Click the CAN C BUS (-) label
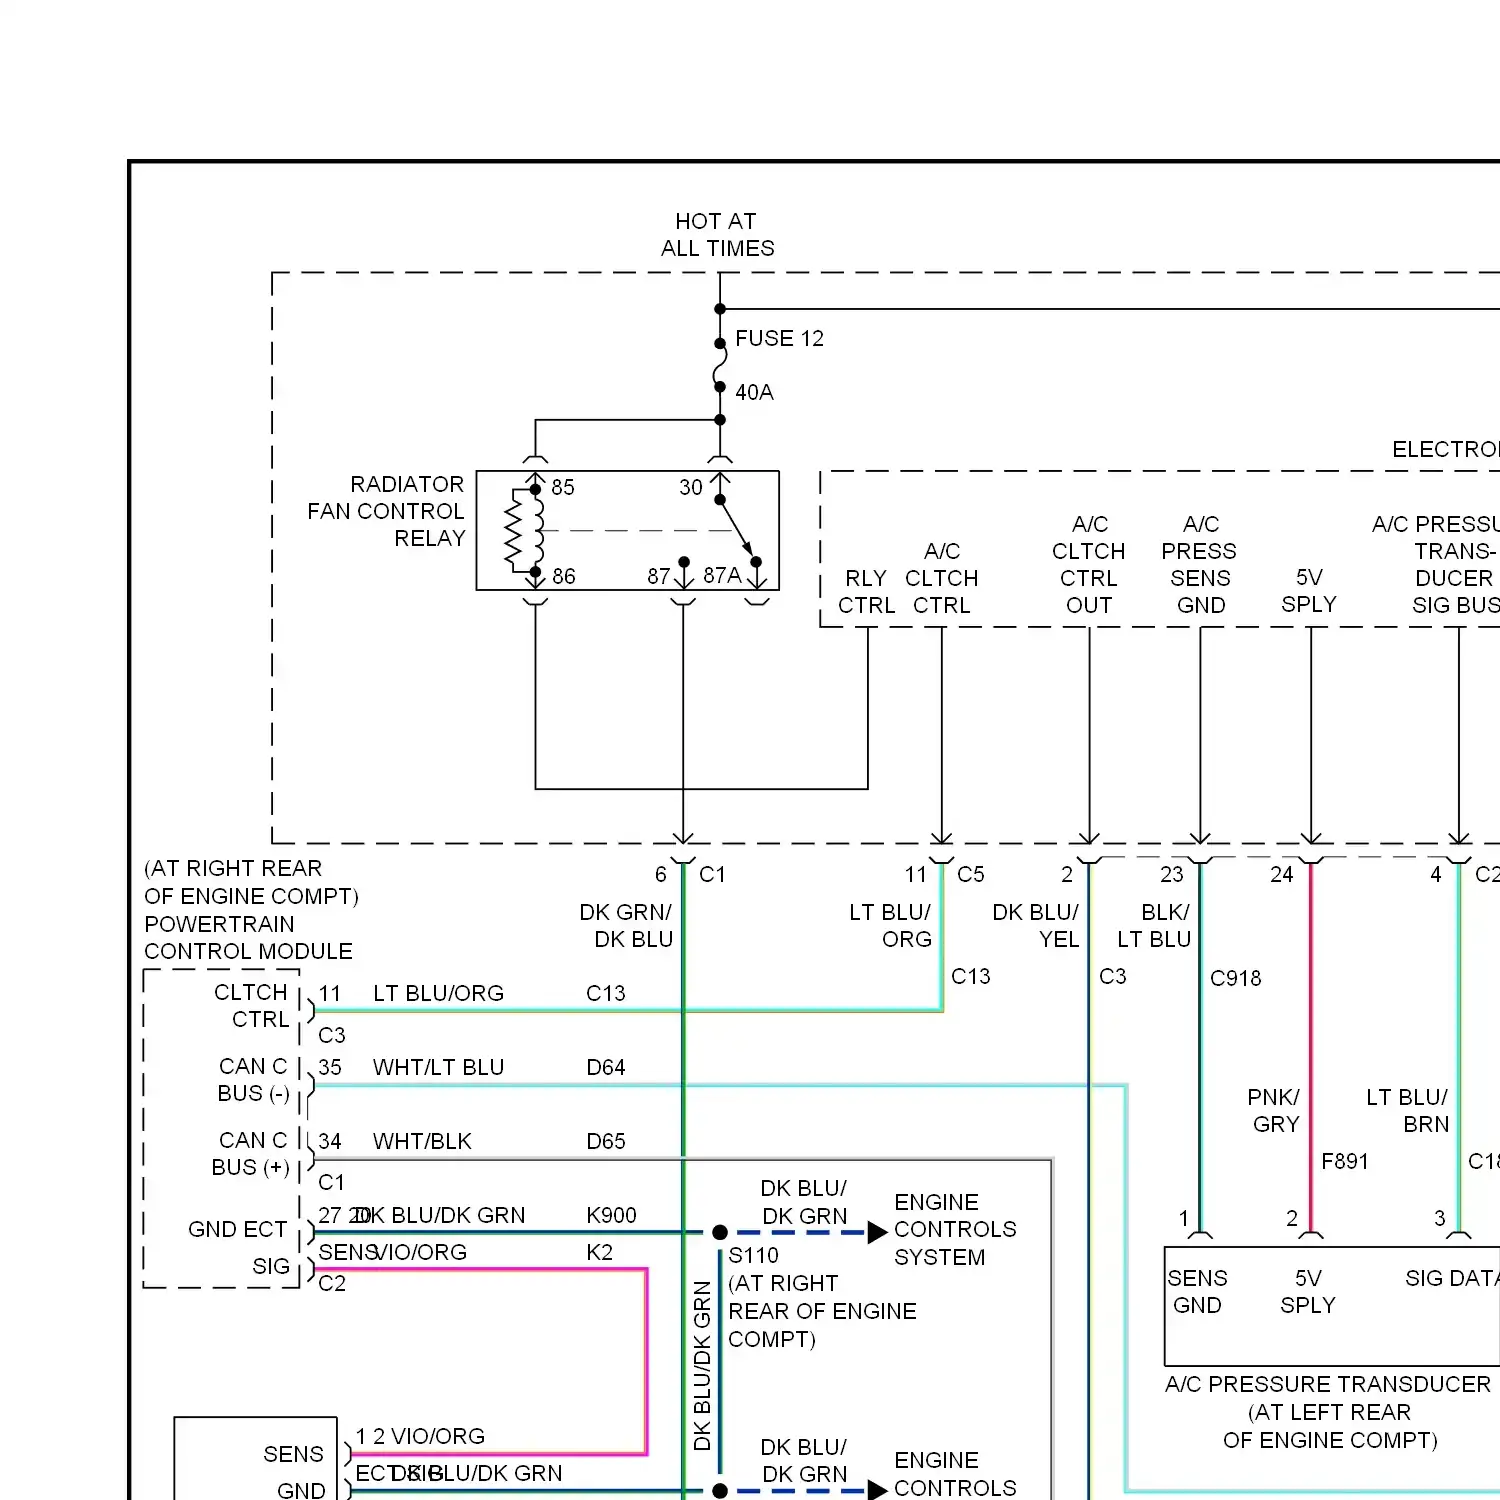1500x1500 pixels. point(254,1080)
